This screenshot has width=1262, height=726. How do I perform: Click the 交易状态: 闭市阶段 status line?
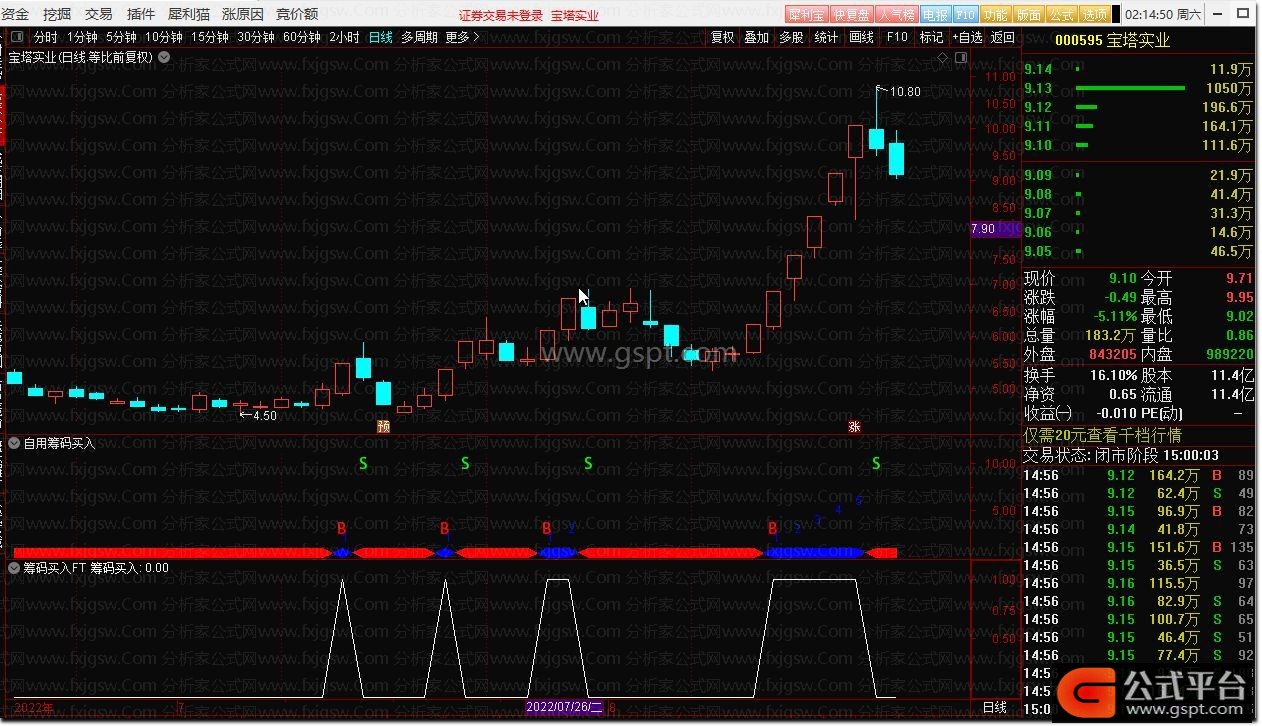1121,454
